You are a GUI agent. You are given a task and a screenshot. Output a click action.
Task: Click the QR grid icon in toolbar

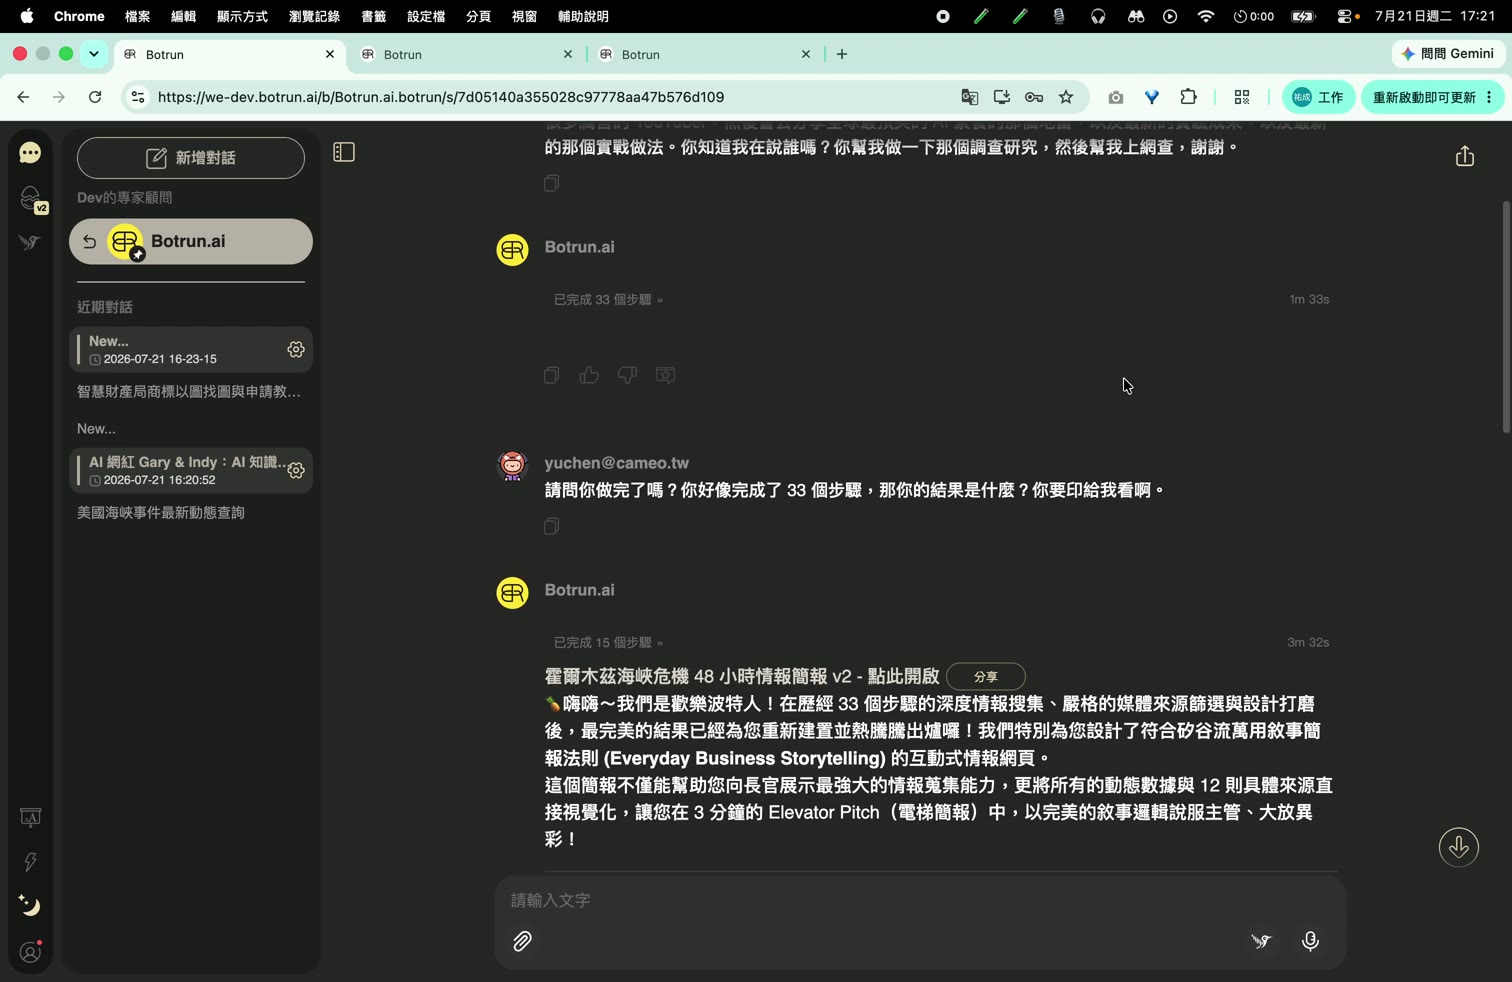(x=1241, y=97)
